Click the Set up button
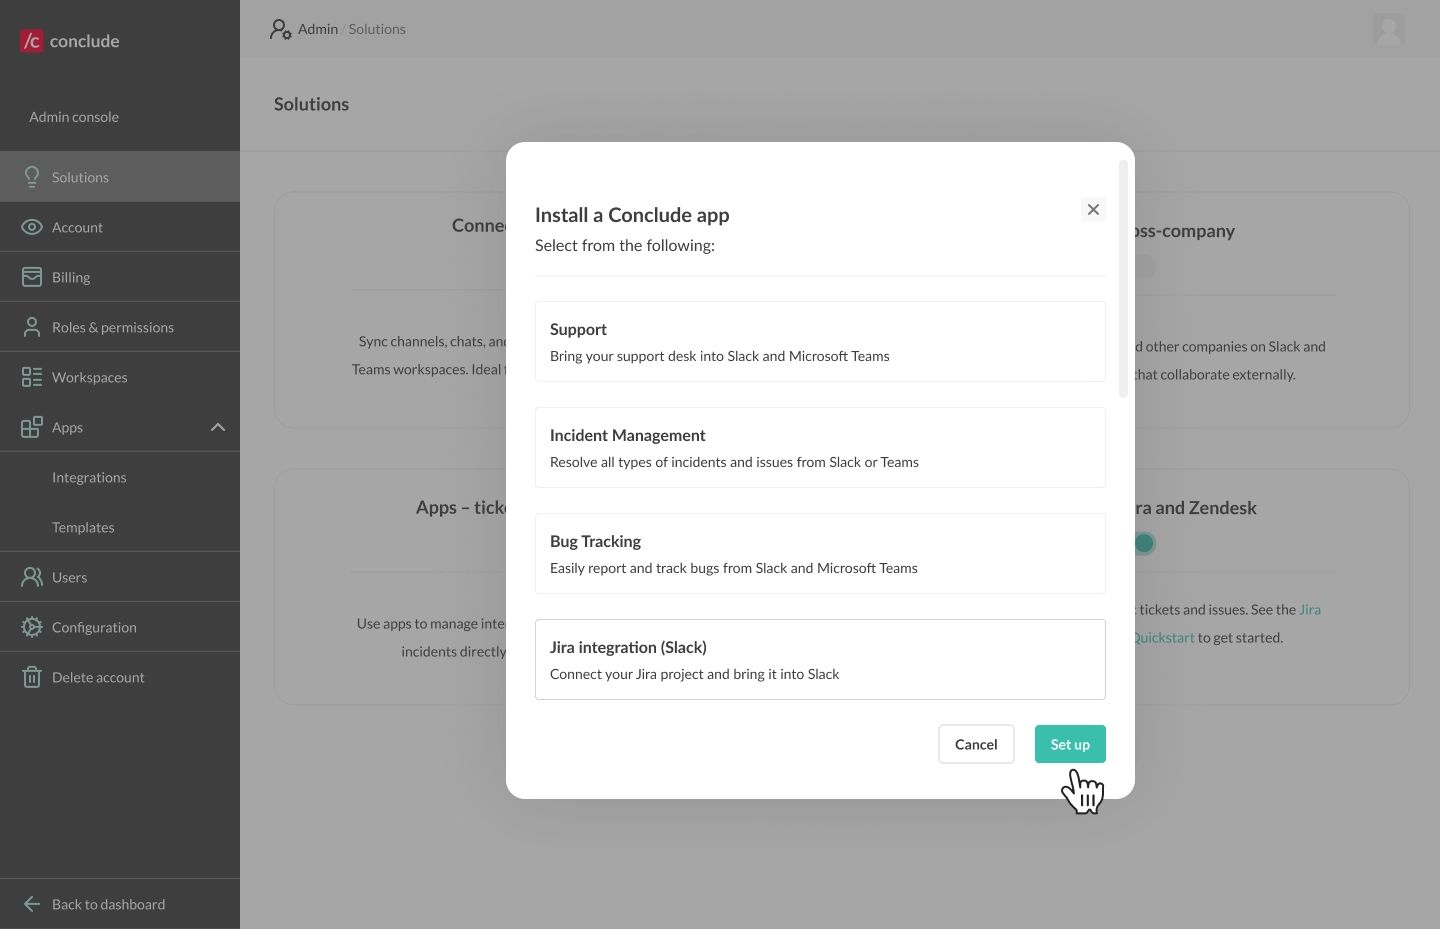Screen dimensions: 1440x929 (x=1070, y=744)
